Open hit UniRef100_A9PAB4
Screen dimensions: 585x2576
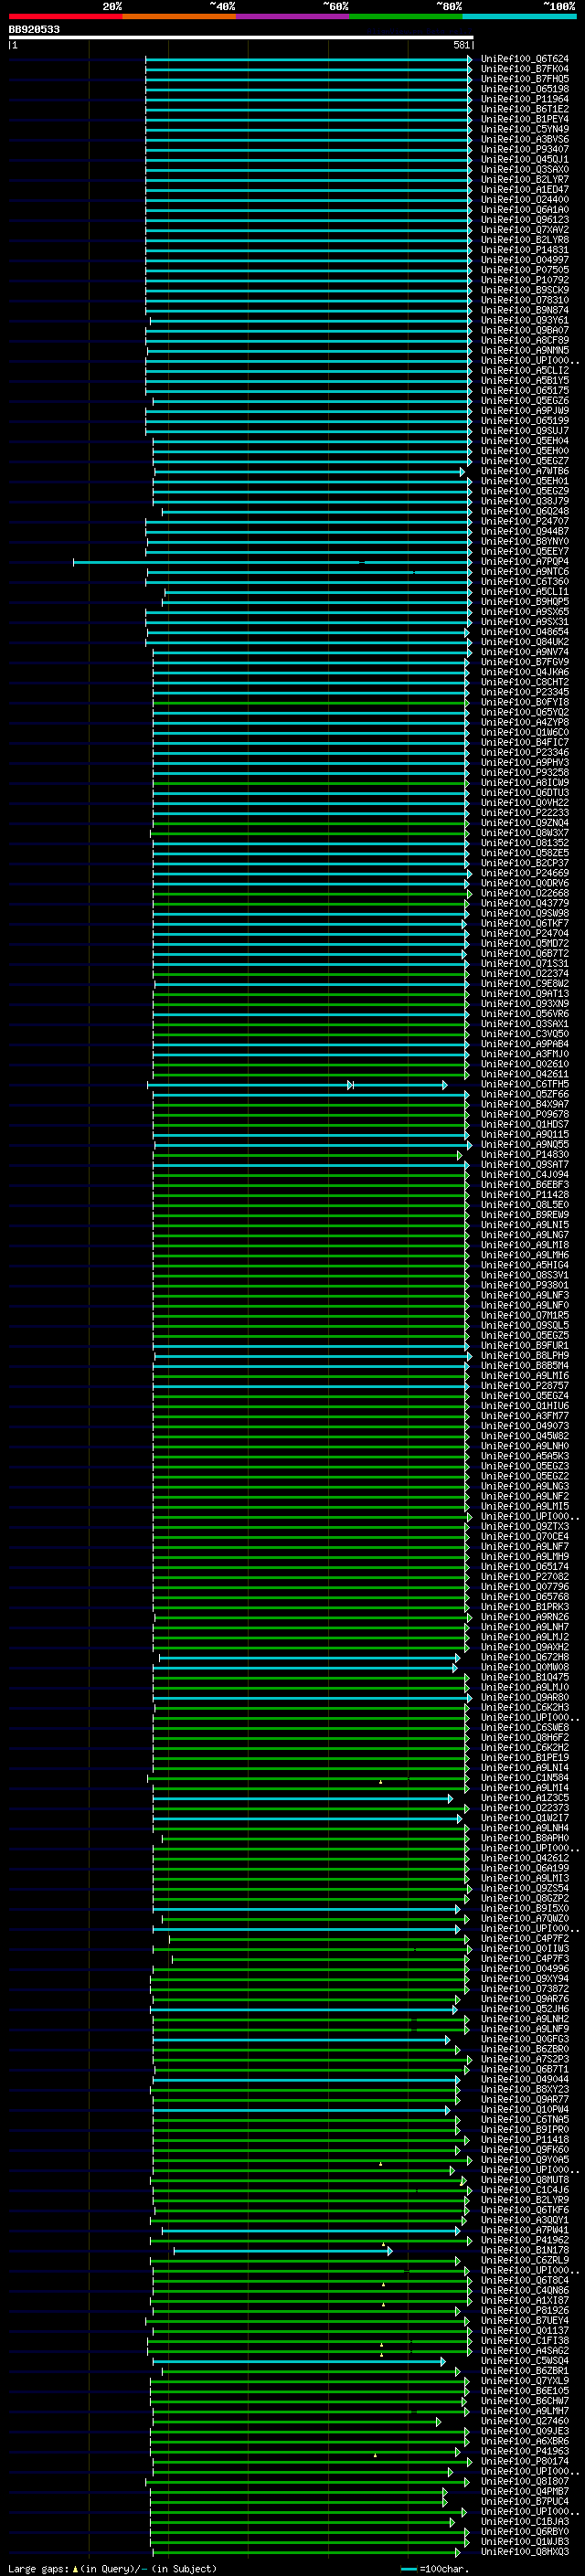tap(524, 1044)
